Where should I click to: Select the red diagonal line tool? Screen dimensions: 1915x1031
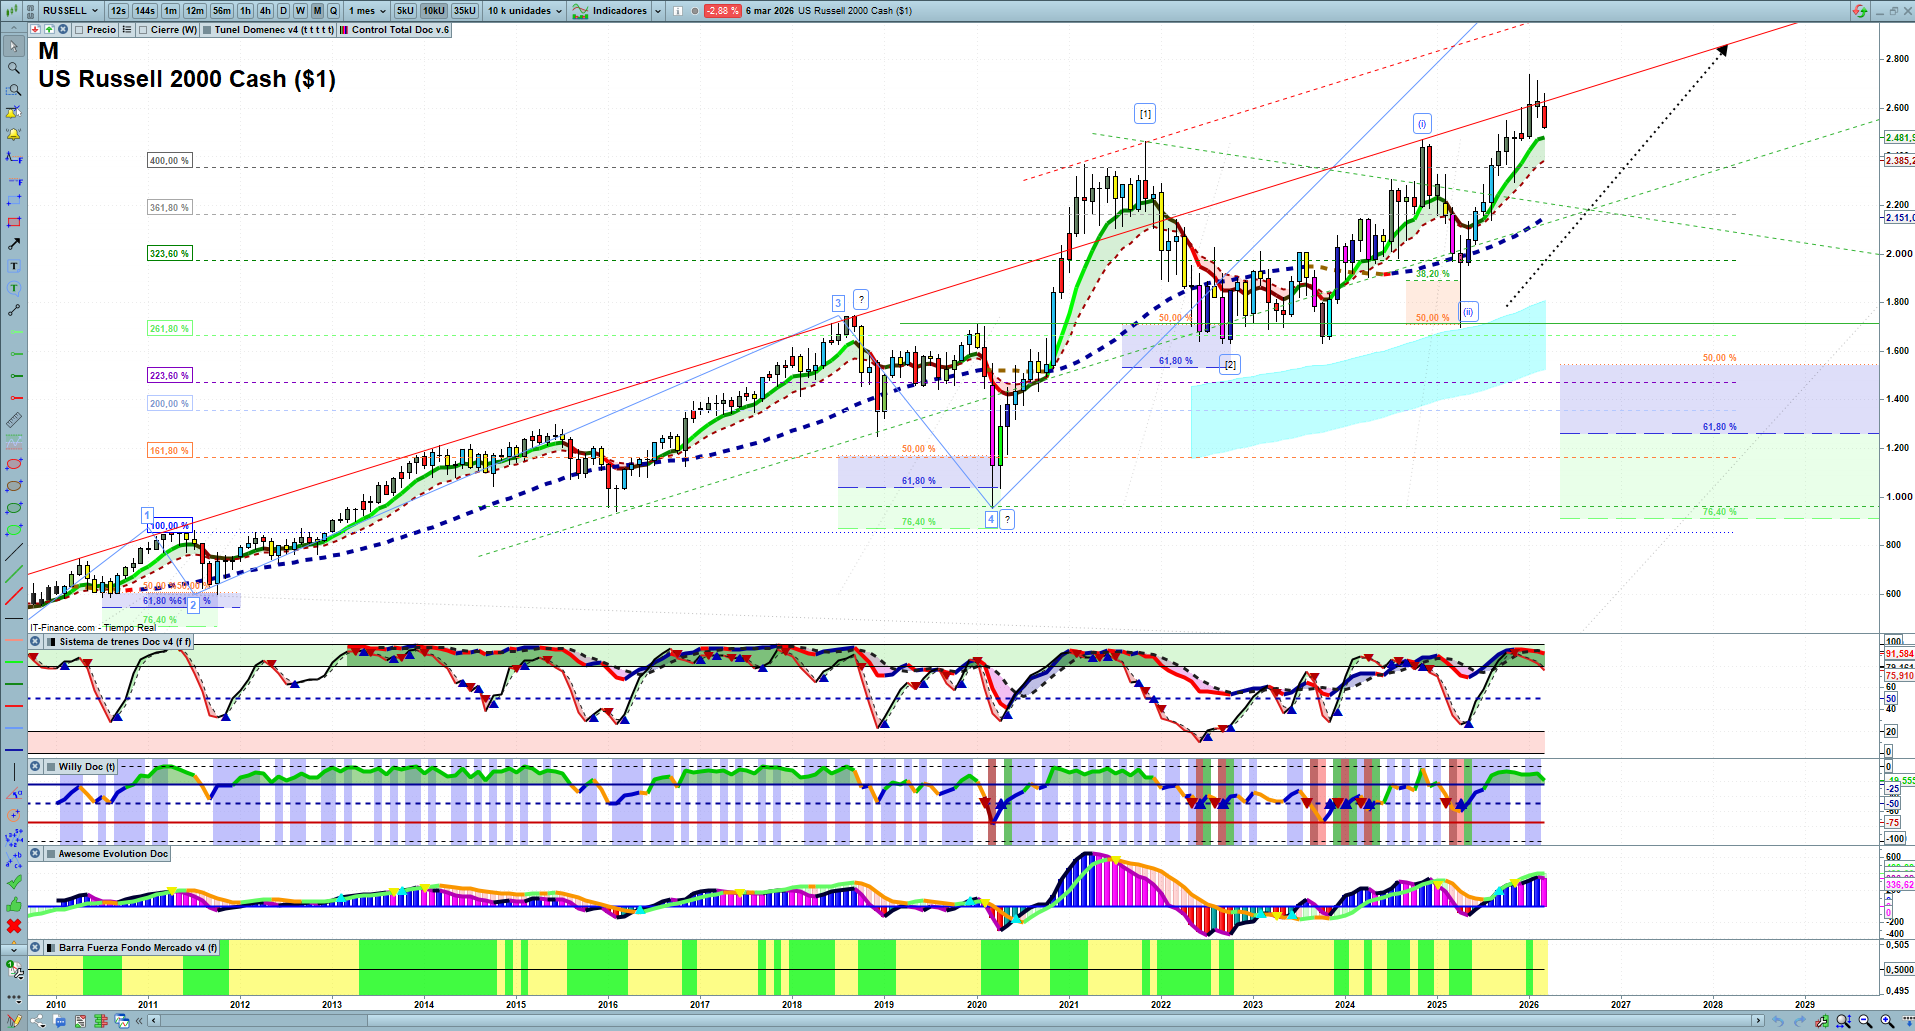pos(13,596)
